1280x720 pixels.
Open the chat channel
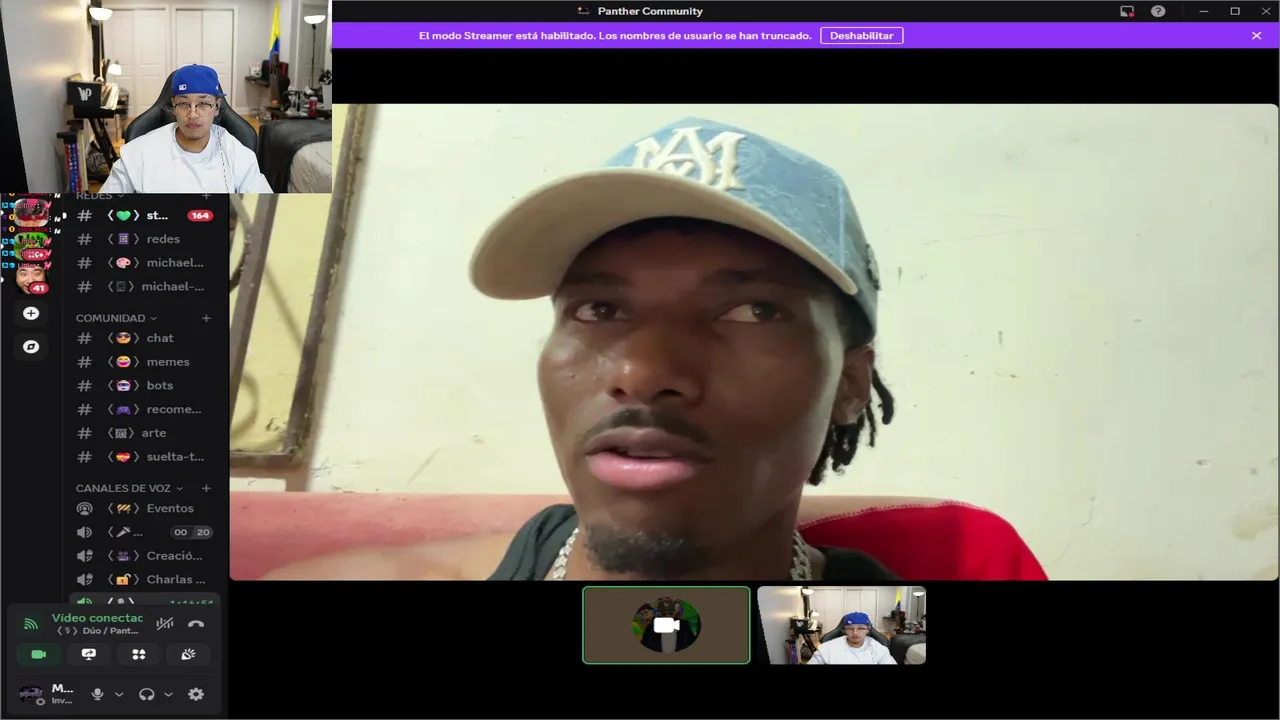tap(145, 338)
